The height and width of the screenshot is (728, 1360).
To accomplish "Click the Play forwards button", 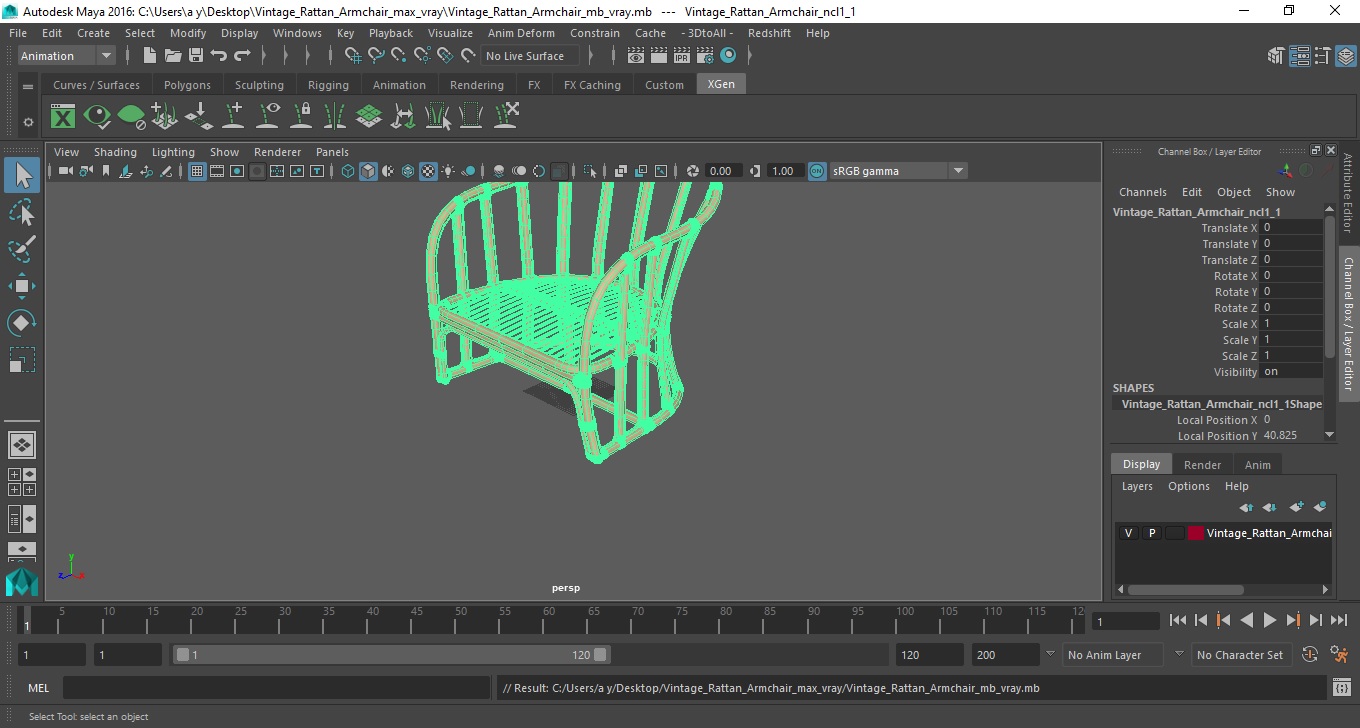I will (x=1269, y=621).
